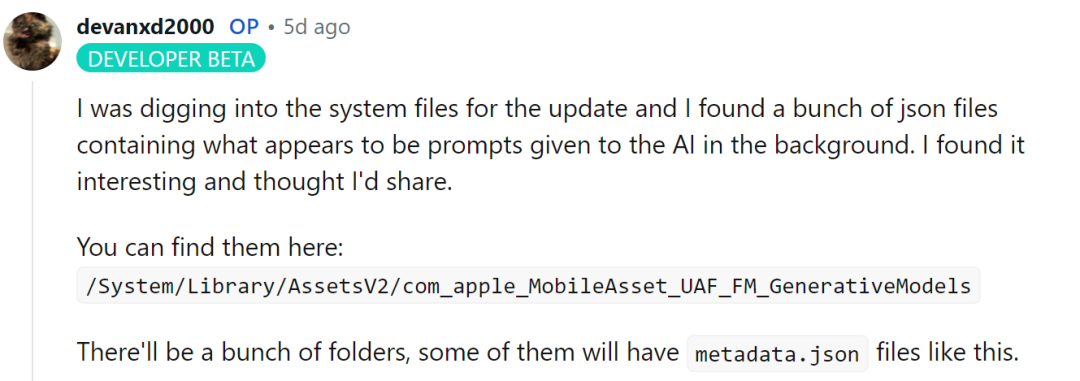The width and height of the screenshot is (1080, 381).
Task: Open devanxd2000's profile avatar
Action: tap(32, 41)
